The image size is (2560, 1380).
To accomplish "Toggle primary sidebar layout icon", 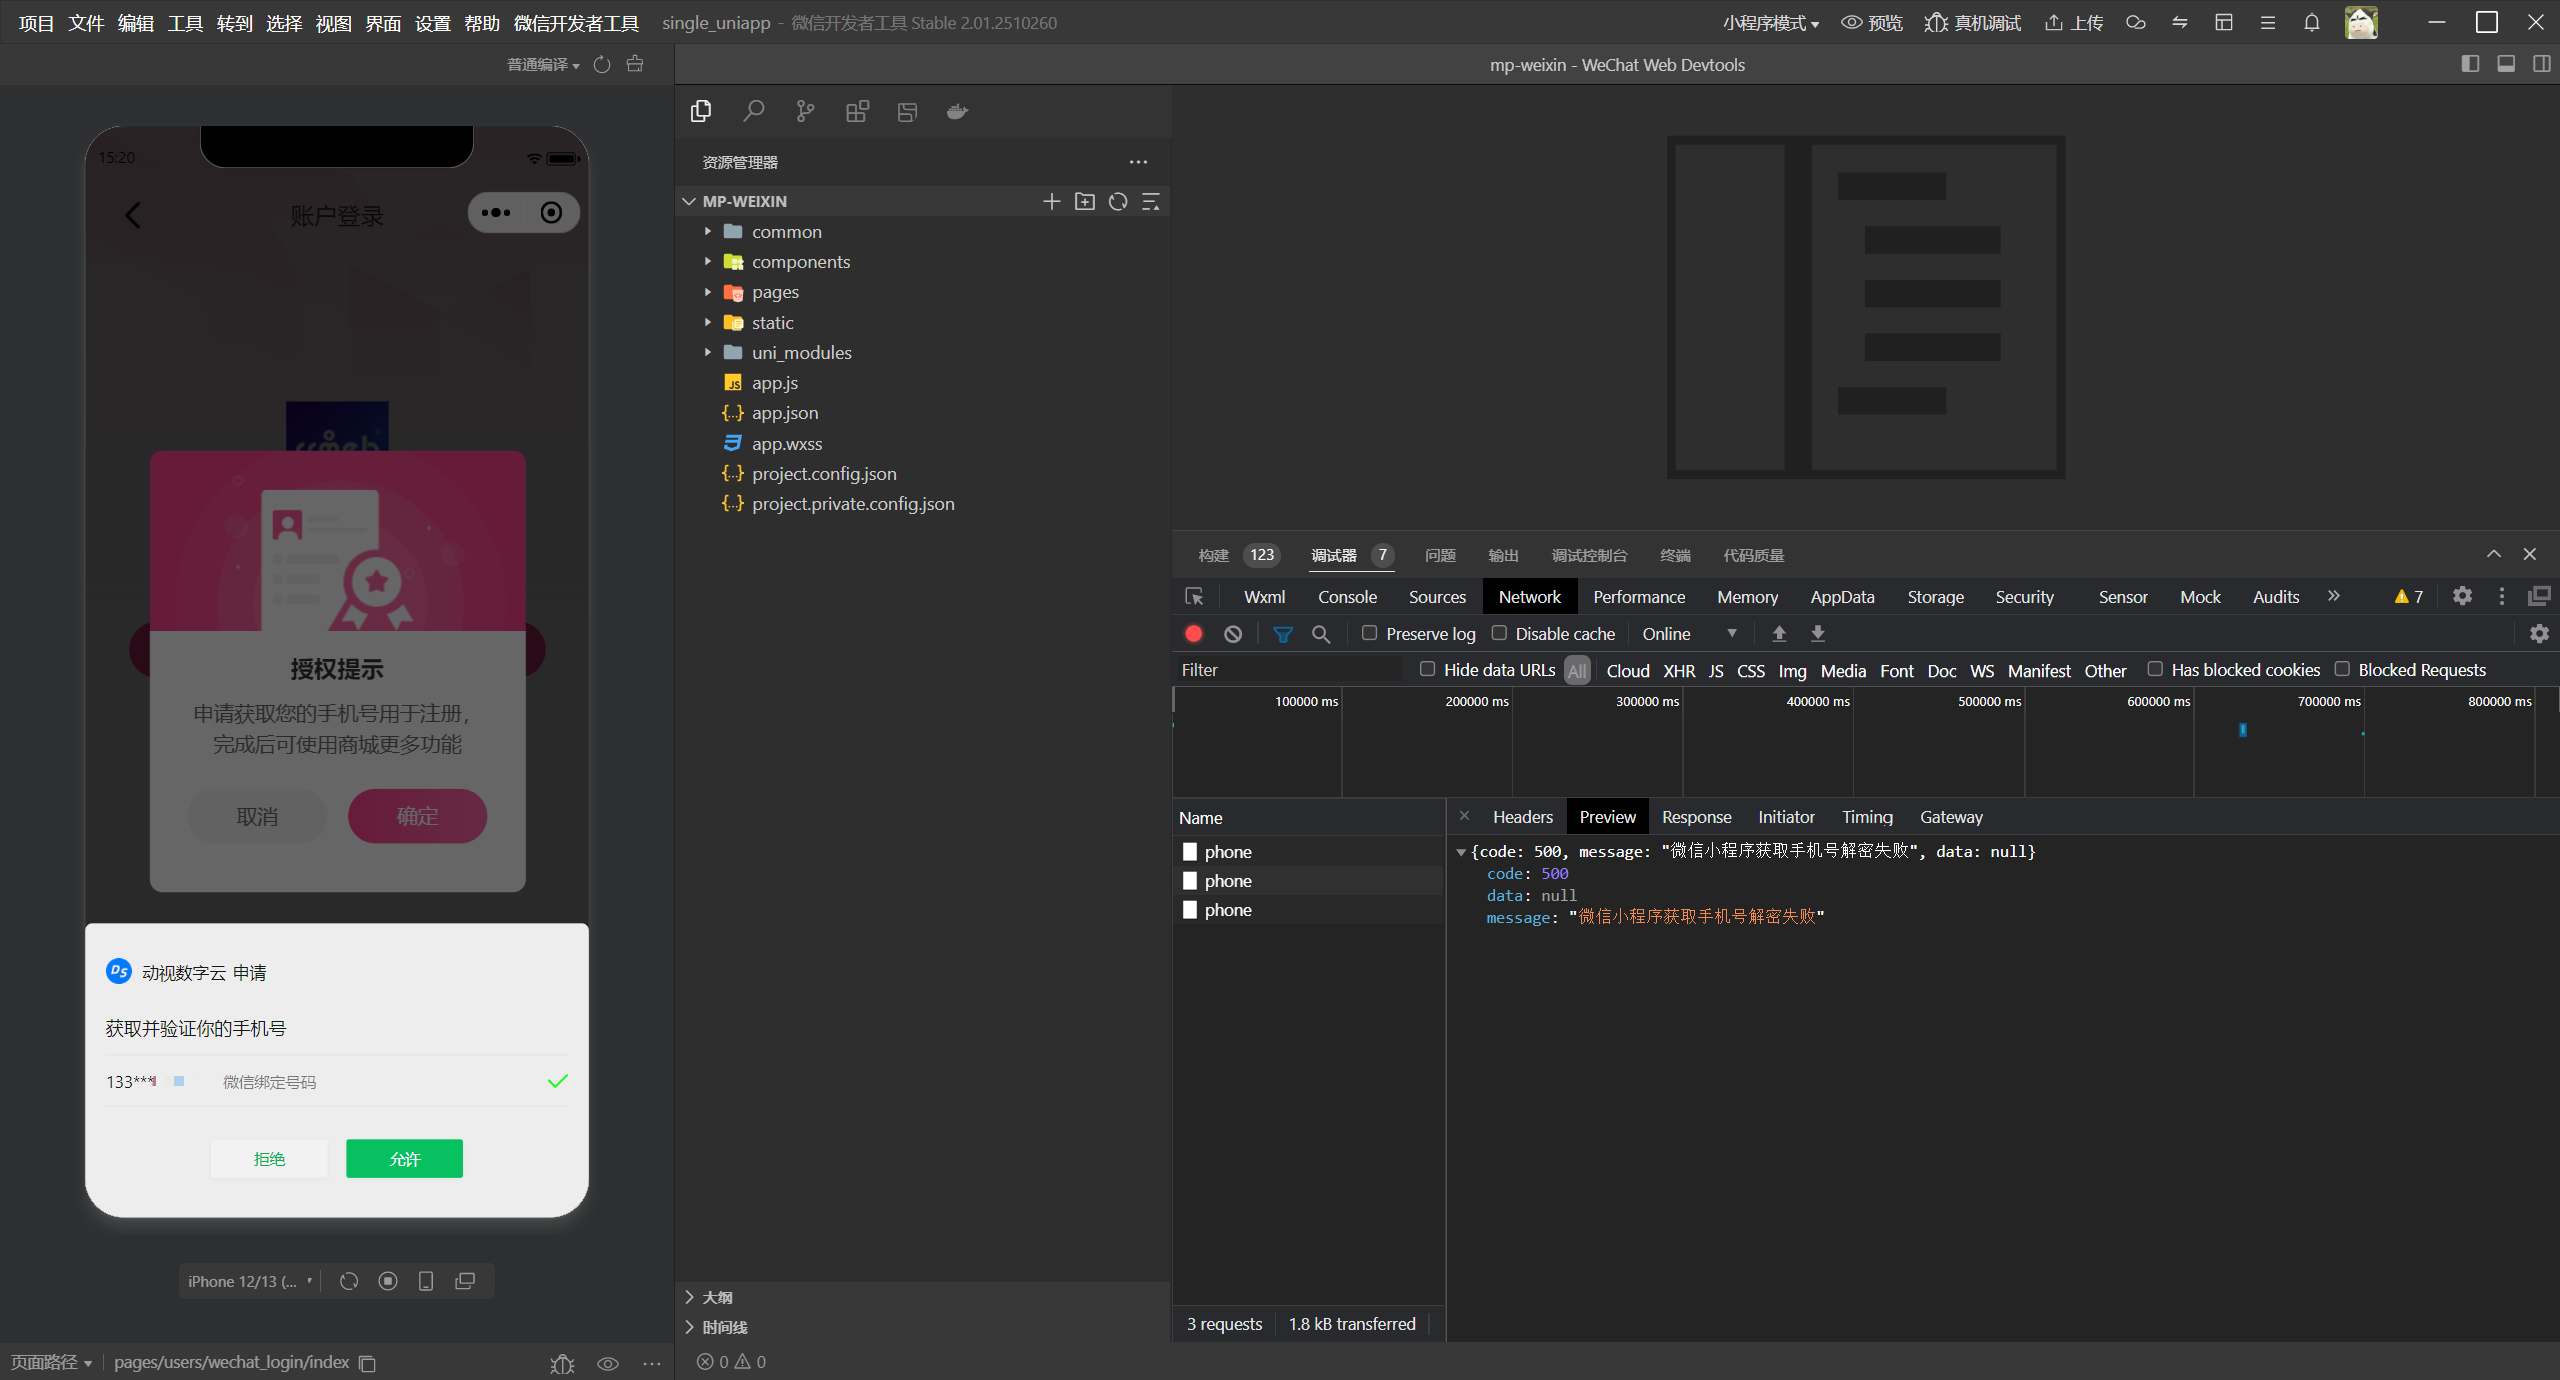I will point(2470,64).
